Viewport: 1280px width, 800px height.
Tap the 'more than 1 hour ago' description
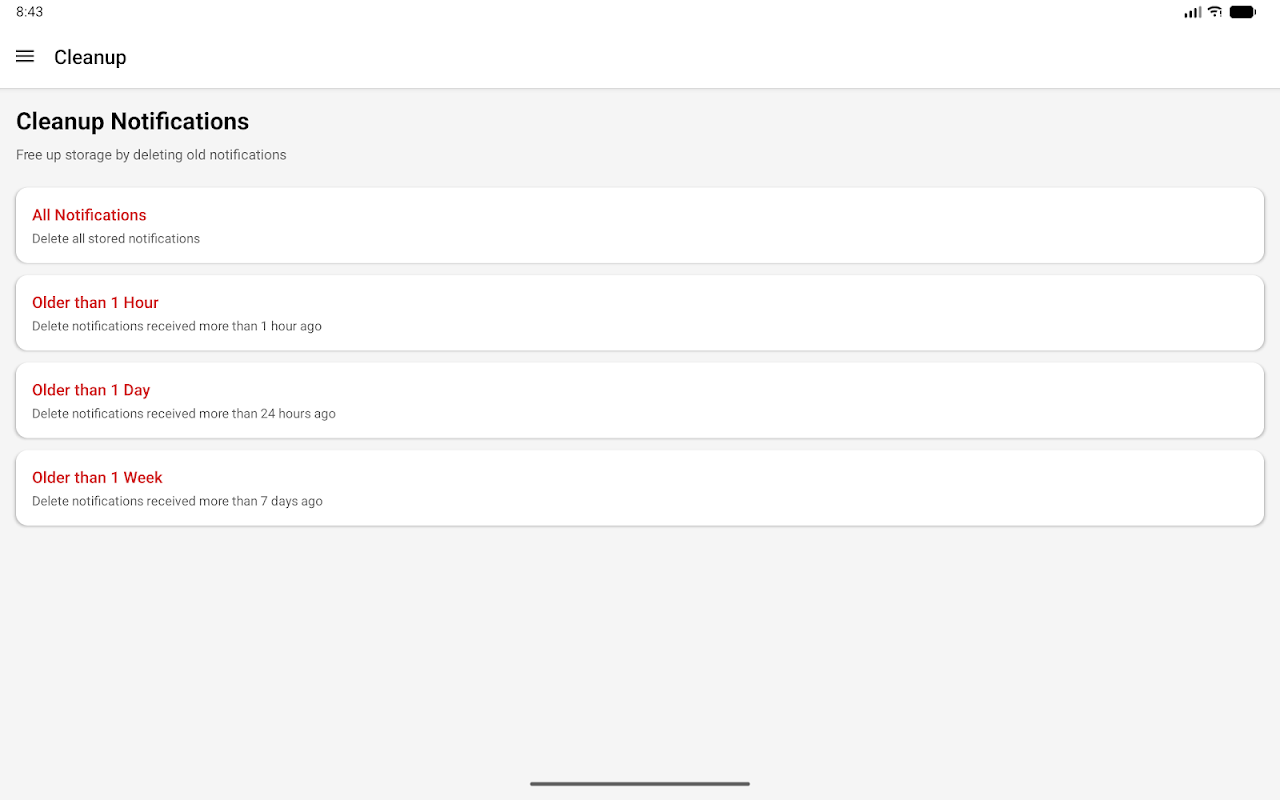[177, 326]
